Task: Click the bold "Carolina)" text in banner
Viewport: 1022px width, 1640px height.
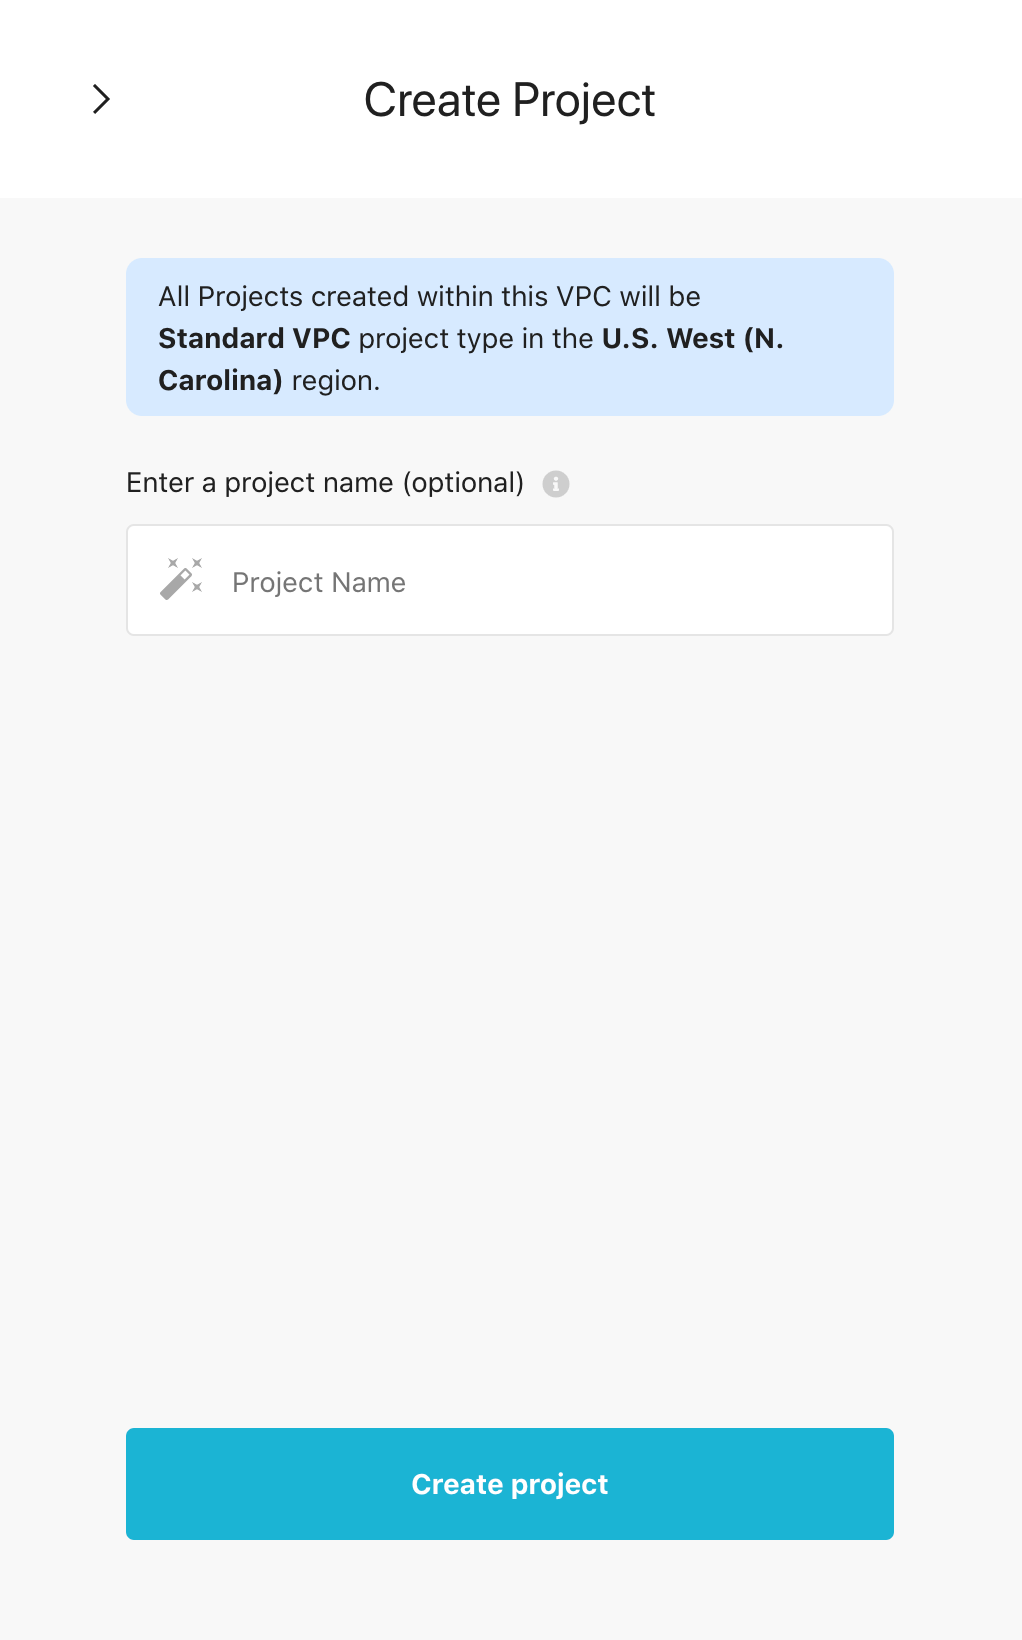Action: point(220,381)
